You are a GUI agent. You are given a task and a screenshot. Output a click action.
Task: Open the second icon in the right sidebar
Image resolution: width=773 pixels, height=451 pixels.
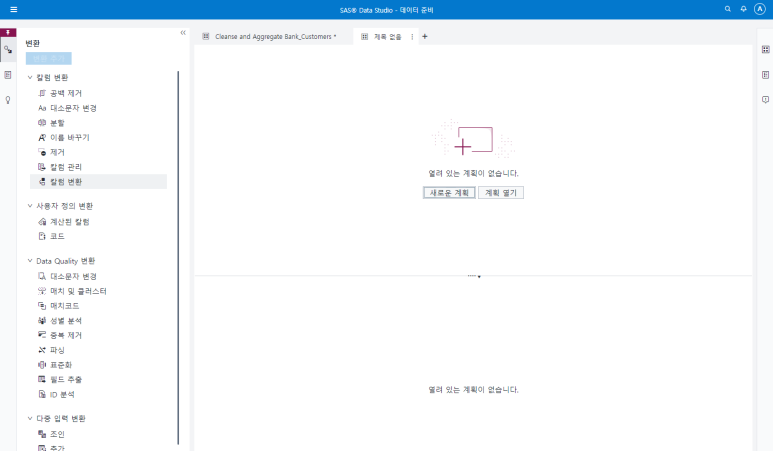point(765,75)
